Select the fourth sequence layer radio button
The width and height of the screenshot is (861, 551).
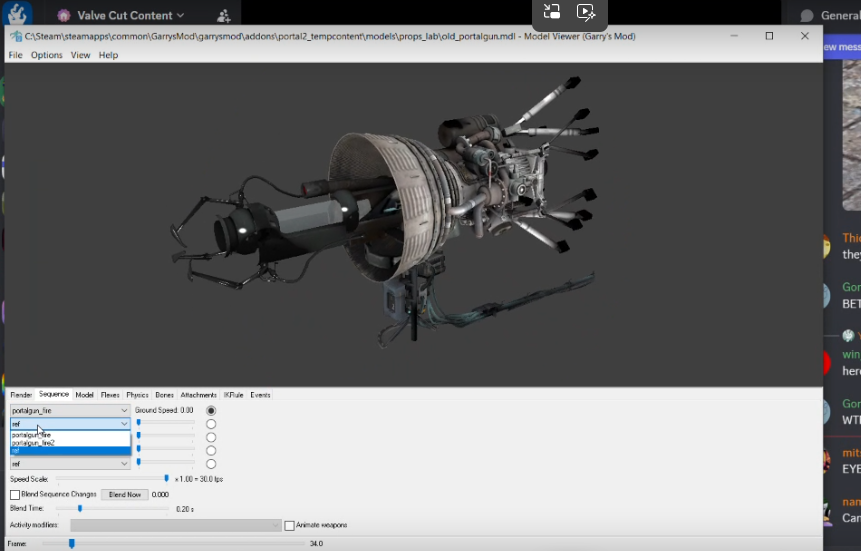click(211, 450)
